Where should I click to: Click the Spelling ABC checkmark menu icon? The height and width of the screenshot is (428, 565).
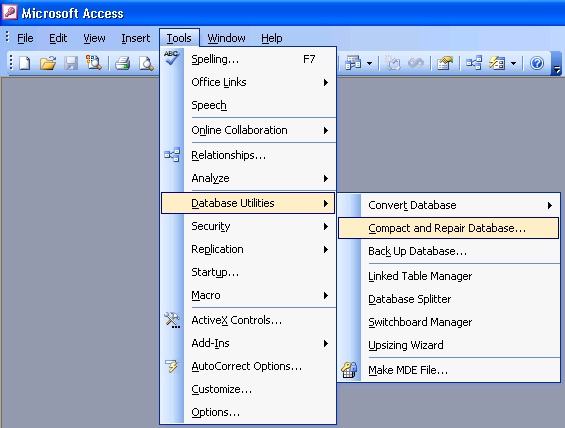172,58
